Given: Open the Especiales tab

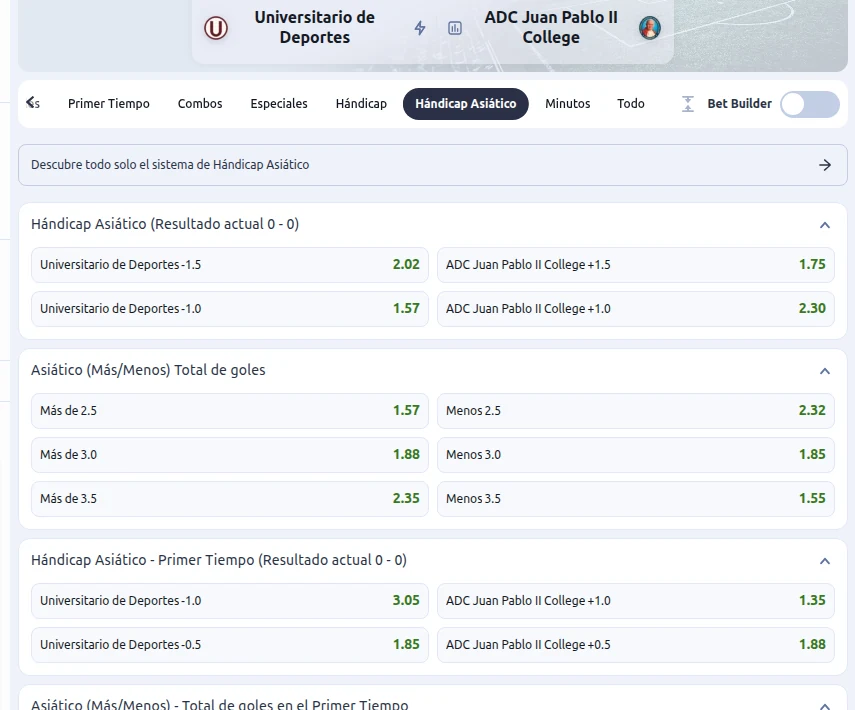Looking at the screenshot, I should pyautogui.click(x=279, y=104).
